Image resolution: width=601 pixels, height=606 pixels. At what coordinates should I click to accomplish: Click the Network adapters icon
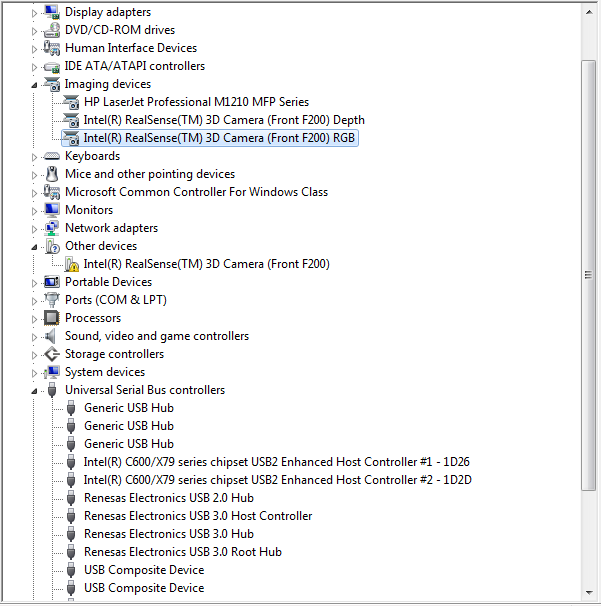[52, 228]
